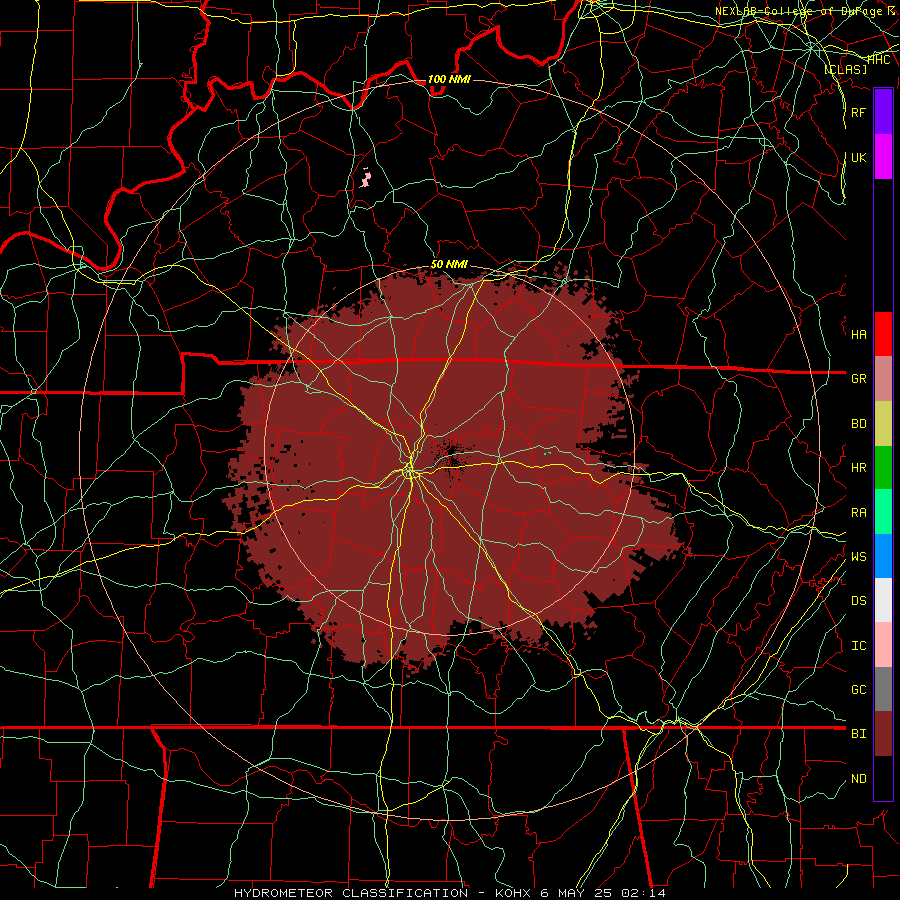Screen dimensions: 900x900
Task: Click the magenta UK color swatch
Action: 883,157
